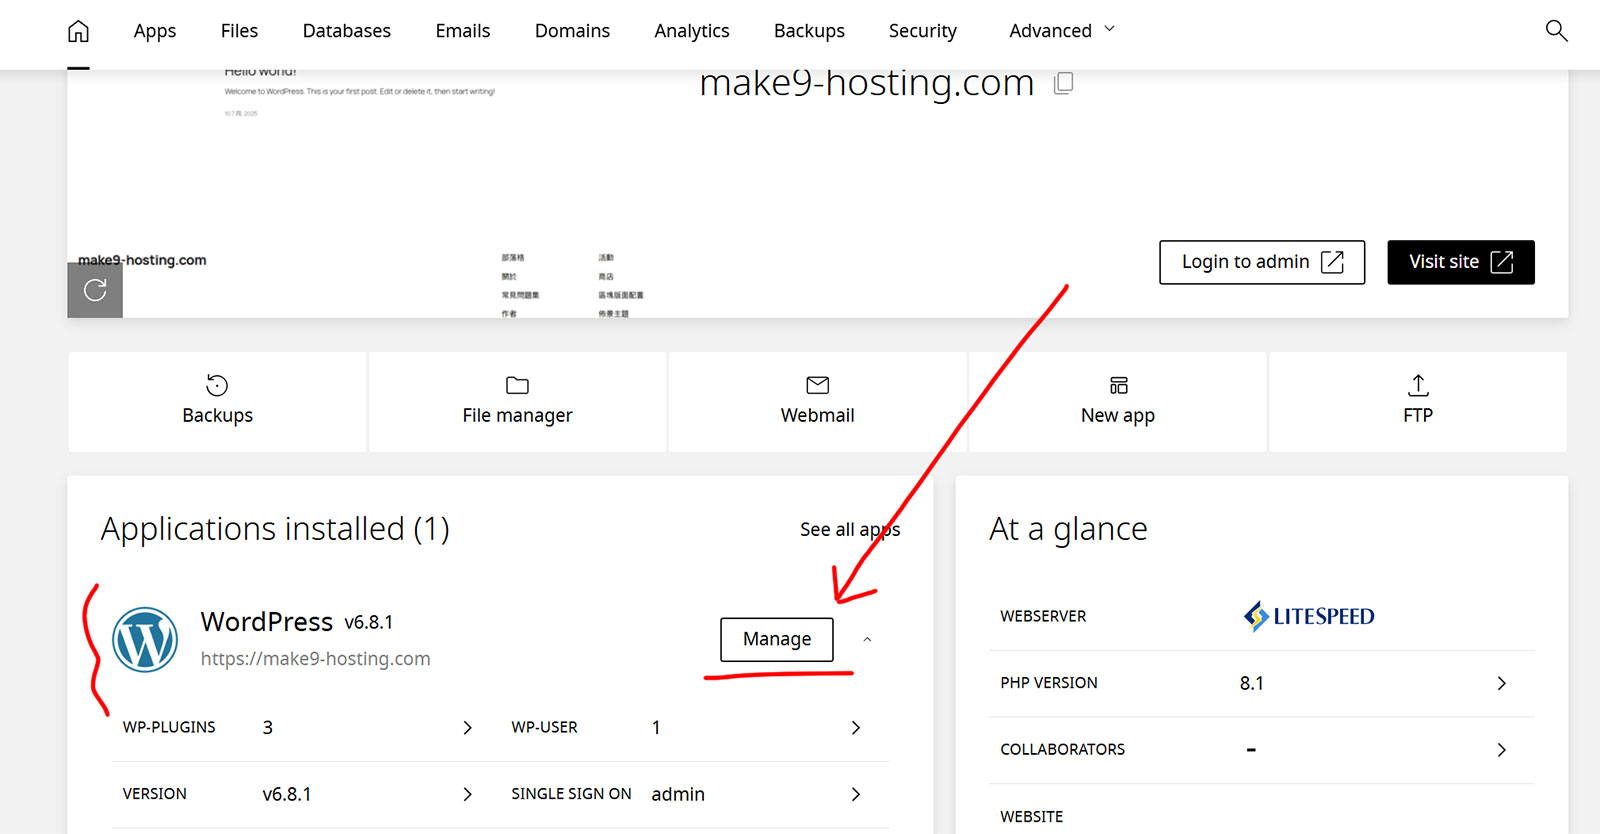Image resolution: width=1600 pixels, height=834 pixels.
Task: Expand the WP-USER row chevron
Action: (x=855, y=728)
